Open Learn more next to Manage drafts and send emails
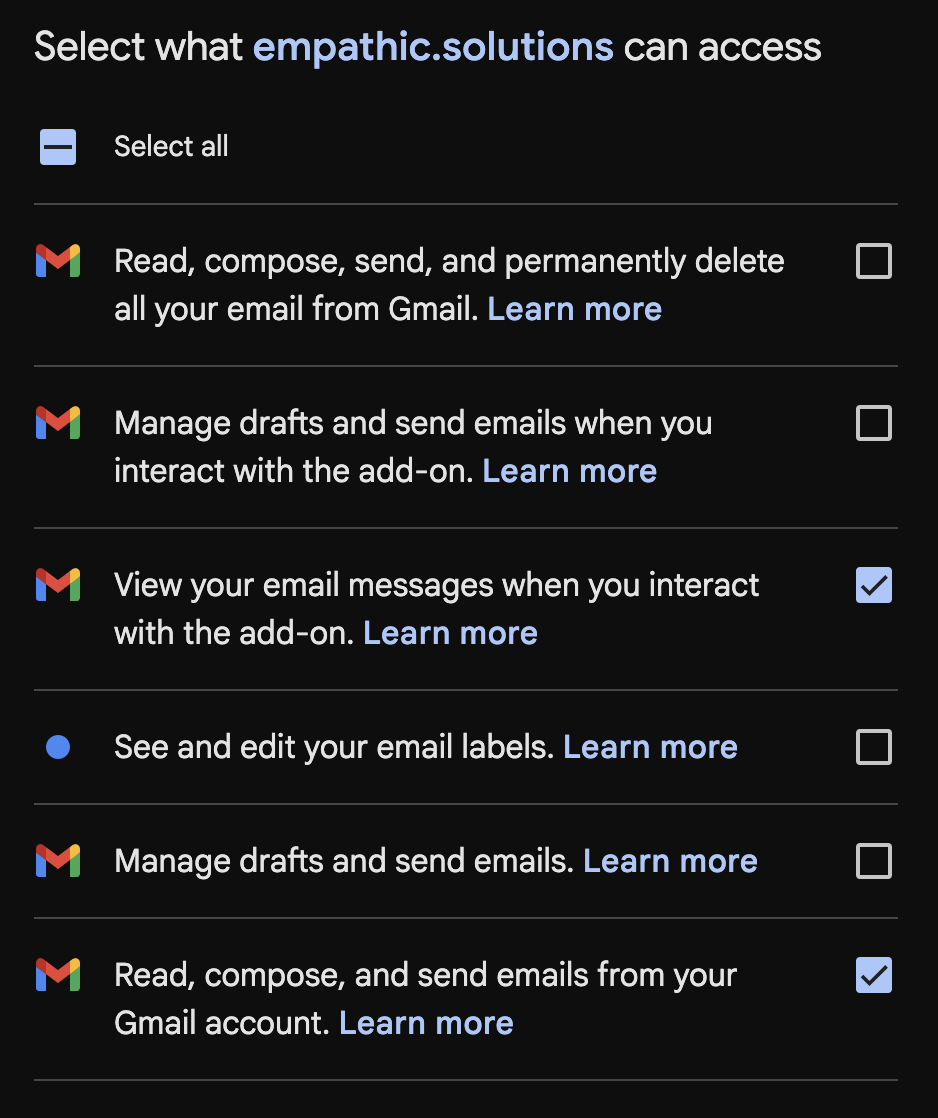The height and width of the screenshot is (1118, 938). coord(670,861)
